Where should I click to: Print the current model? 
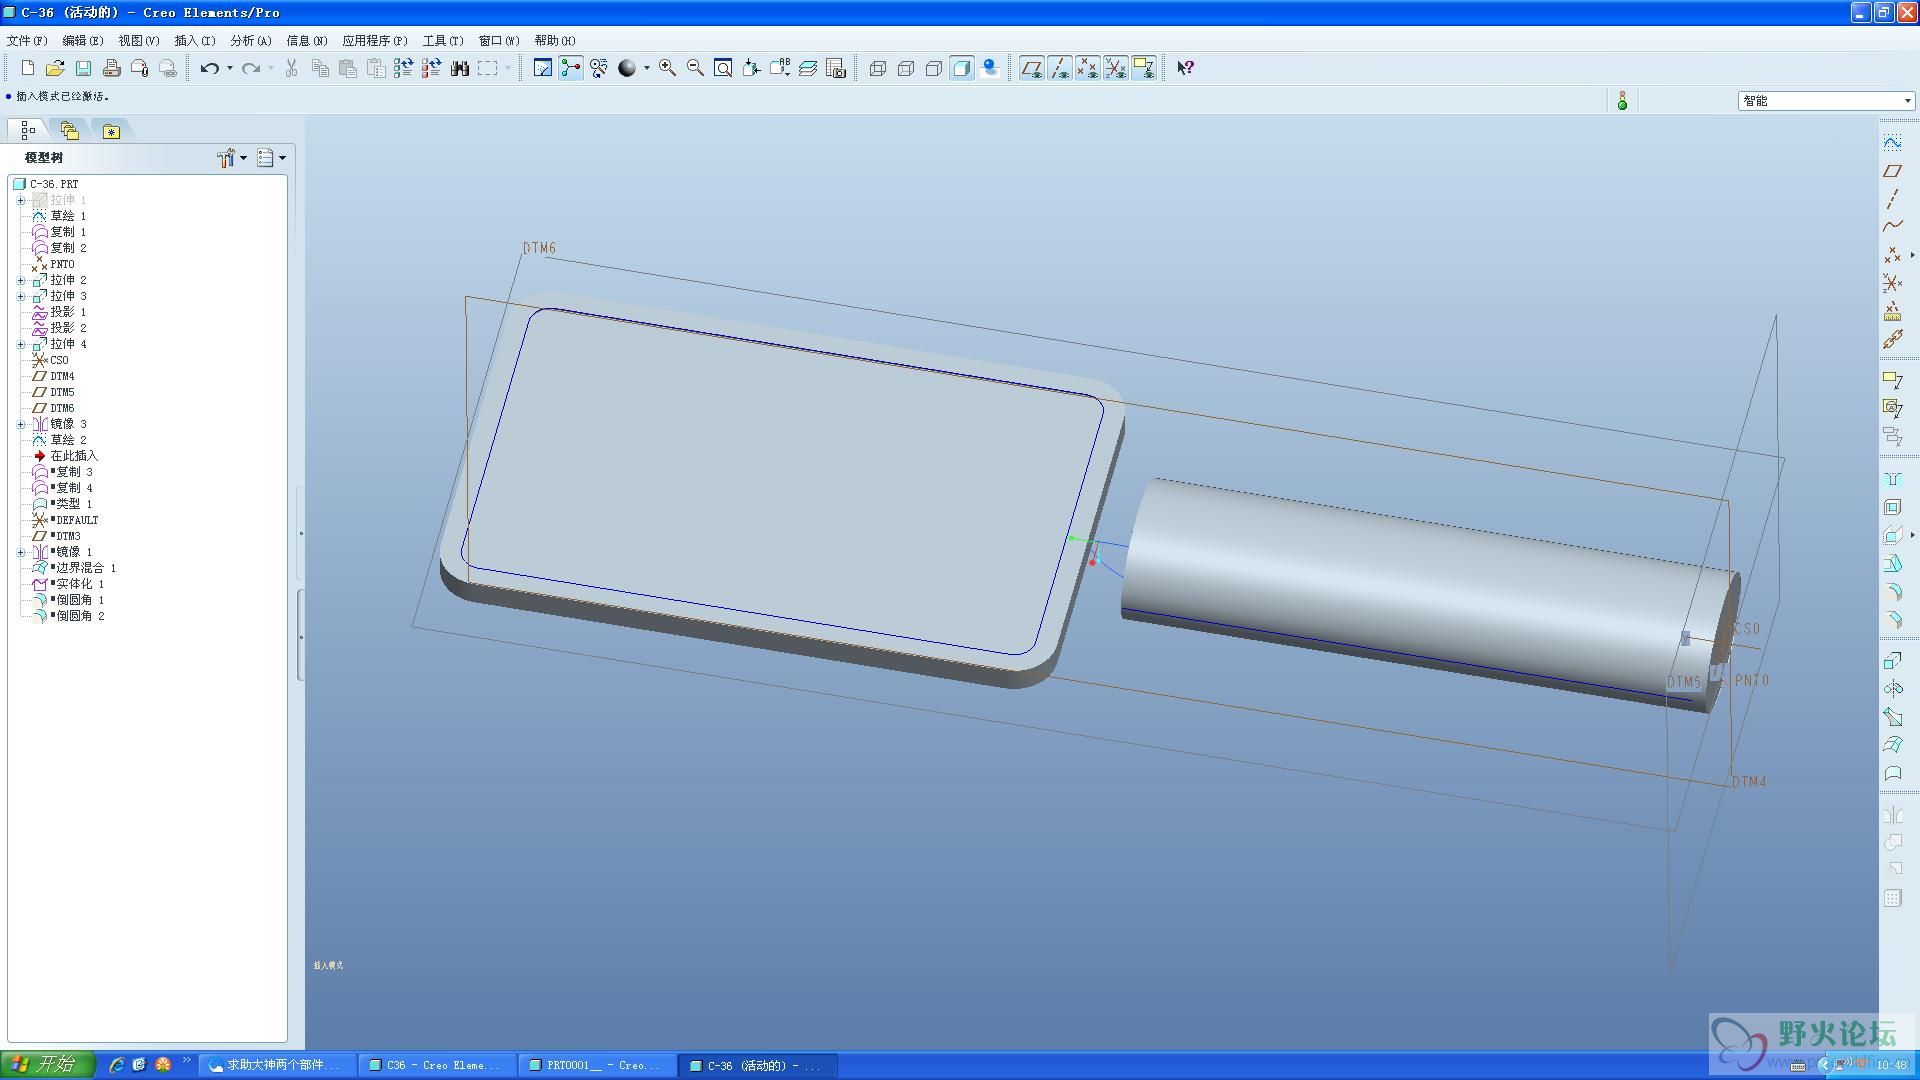(x=111, y=68)
